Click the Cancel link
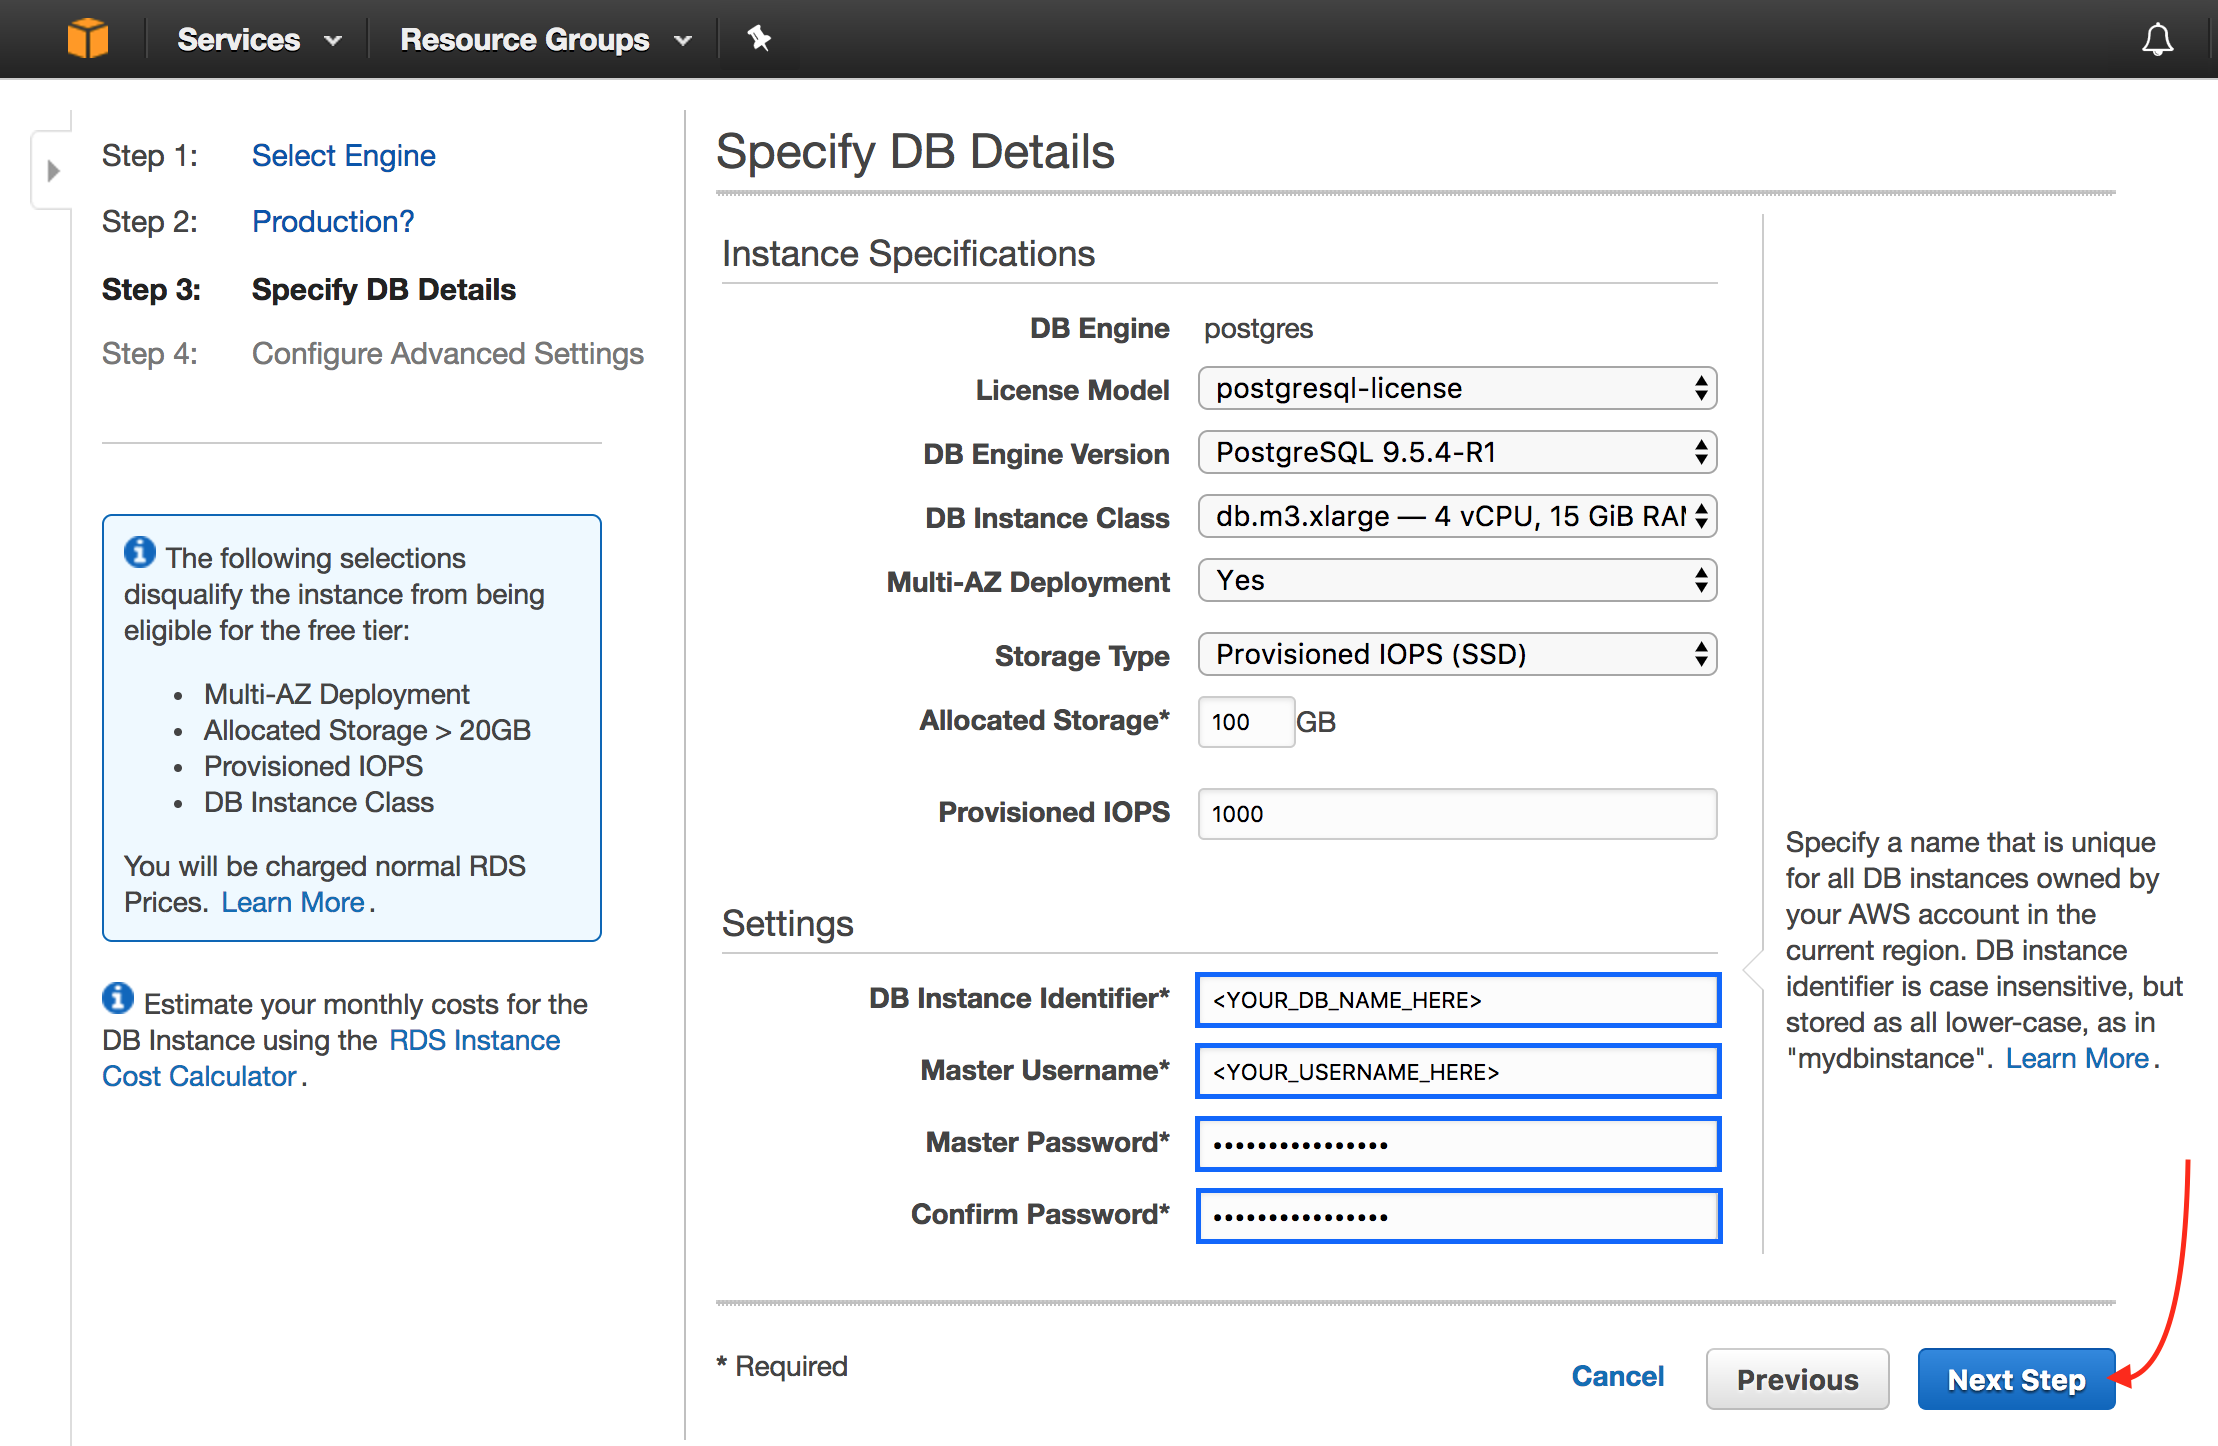The width and height of the screenshot is (2218, 1446). 1617,1376
